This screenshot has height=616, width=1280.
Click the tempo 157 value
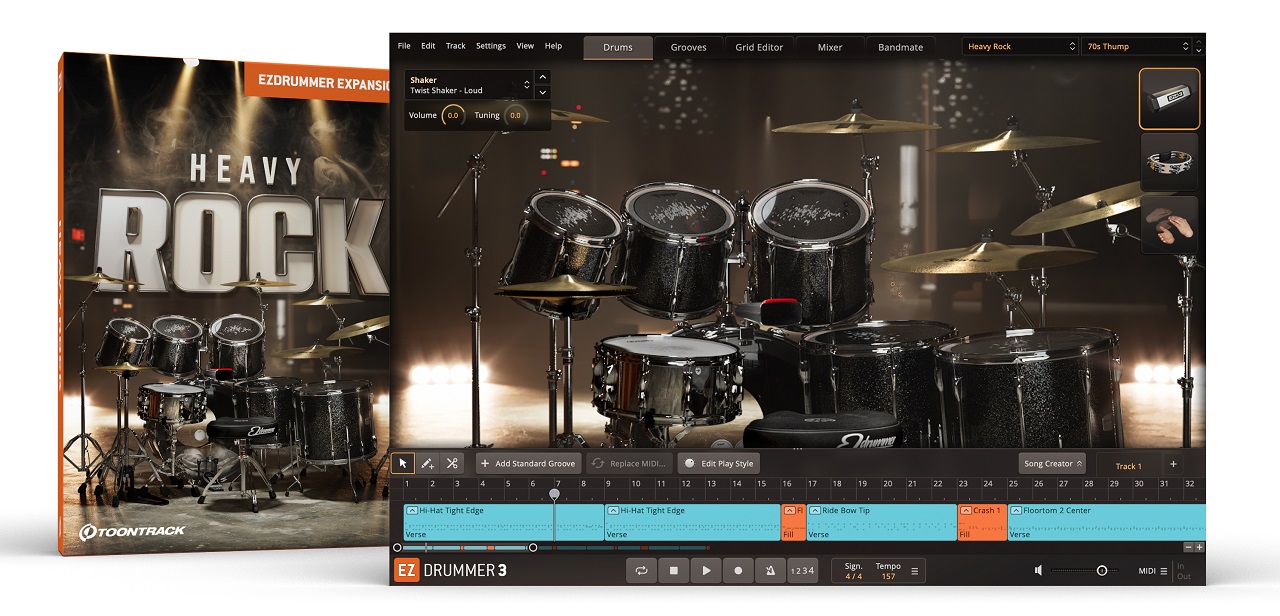pos(888,576)
